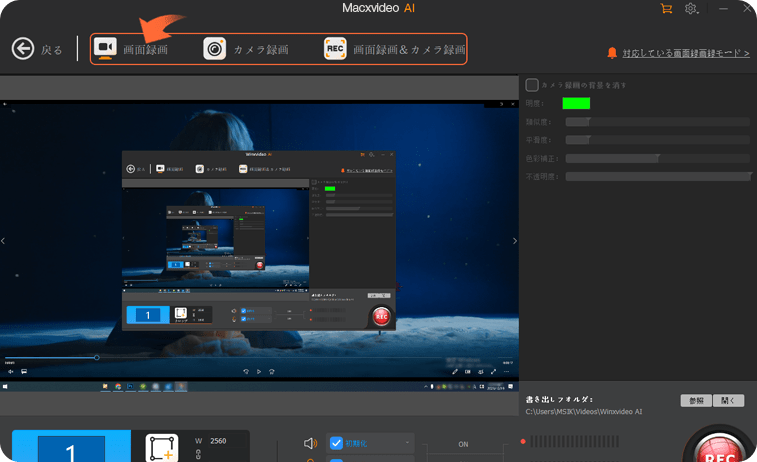The height and width of the screenshot is (462, 757).
Task: Click the back arrow icon beside 戻る
Action: coord(23,49)
